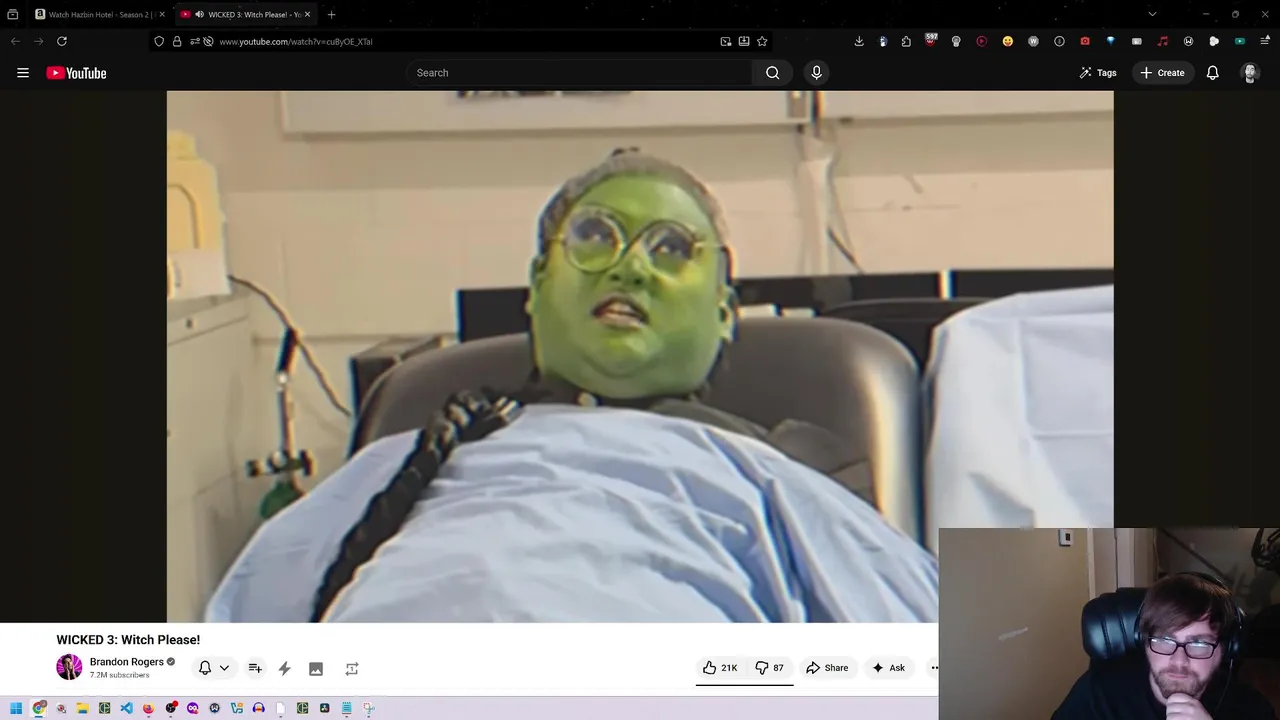Expand the subscription notification dropdown chevron

(x=224, y=668)
